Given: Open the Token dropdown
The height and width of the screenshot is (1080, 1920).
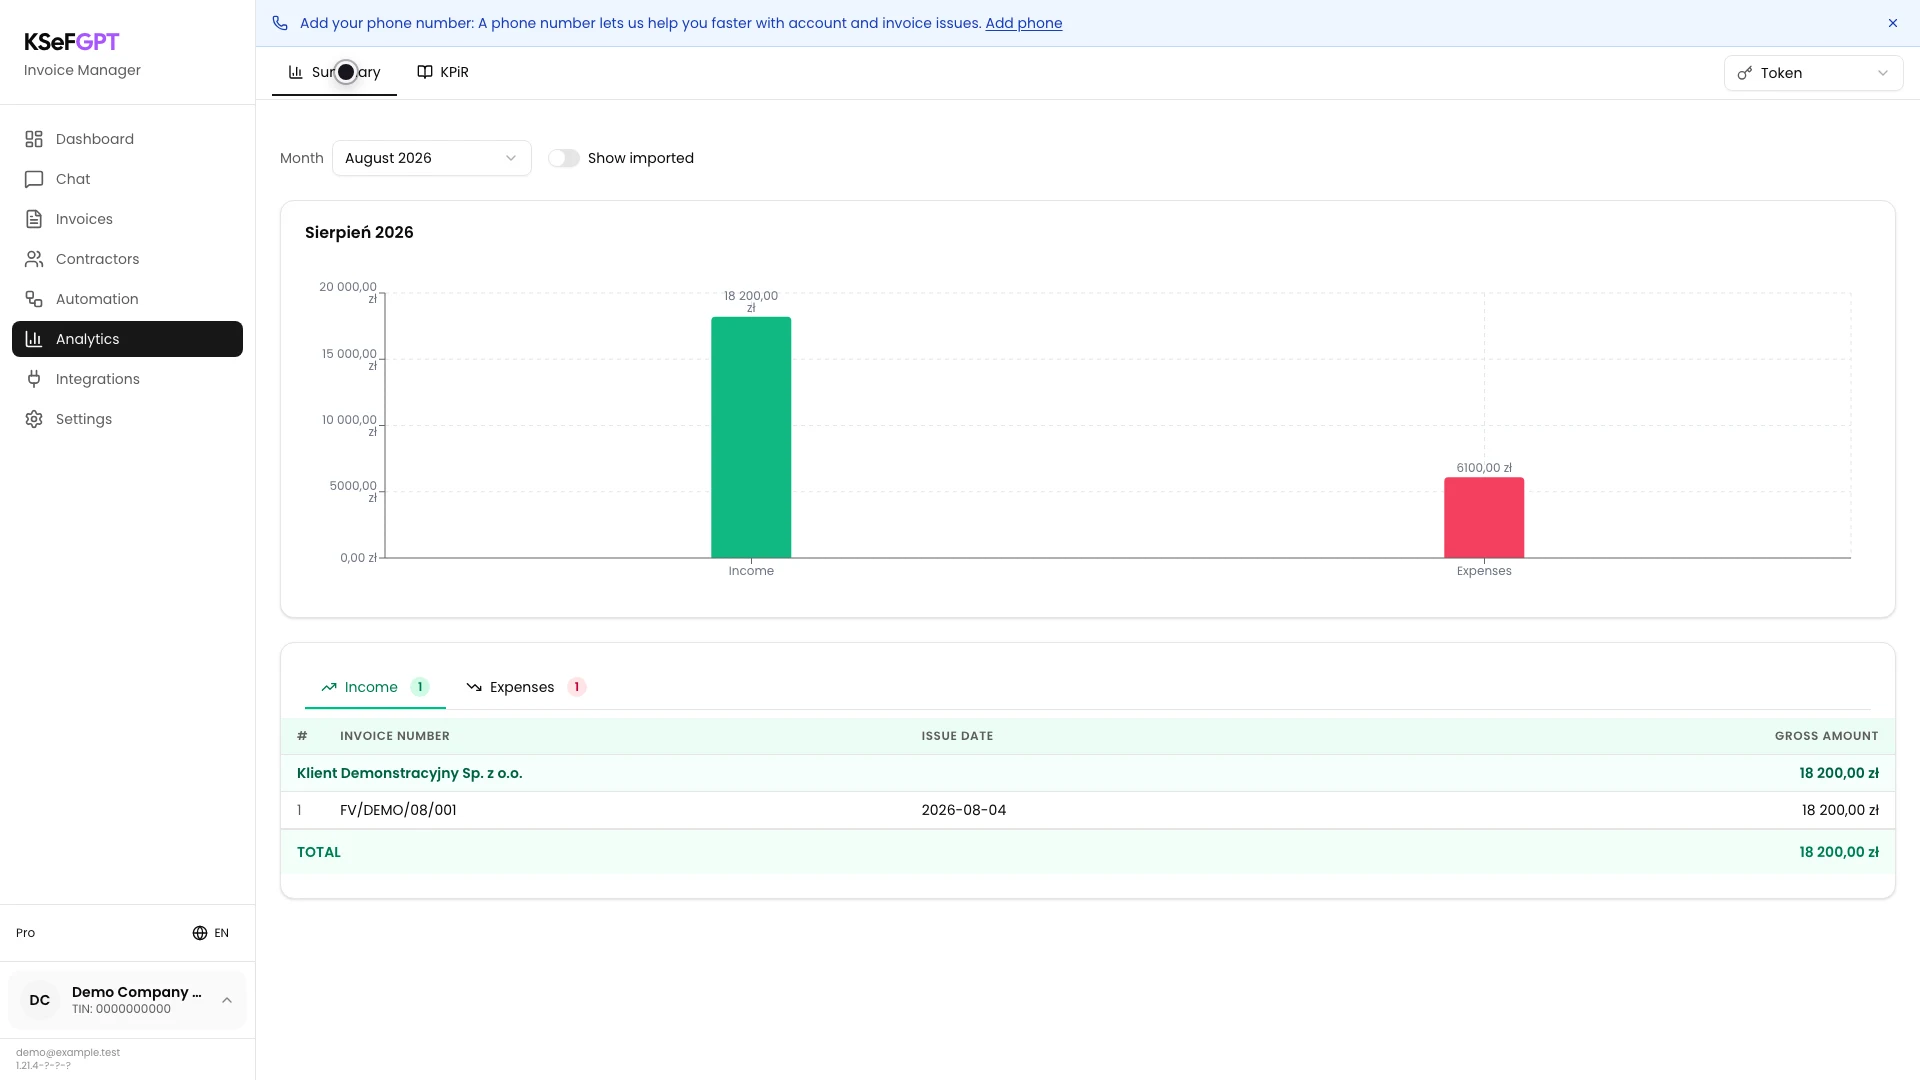Looking at the screenshot, I should click(1813, 73).
